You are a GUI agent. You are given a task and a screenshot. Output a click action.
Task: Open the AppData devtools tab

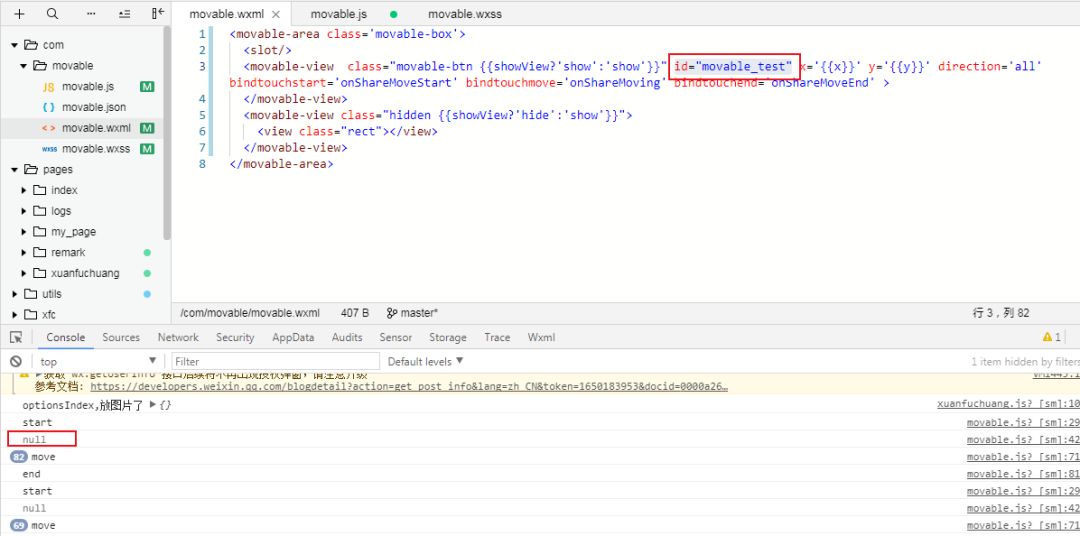(293, 337)
